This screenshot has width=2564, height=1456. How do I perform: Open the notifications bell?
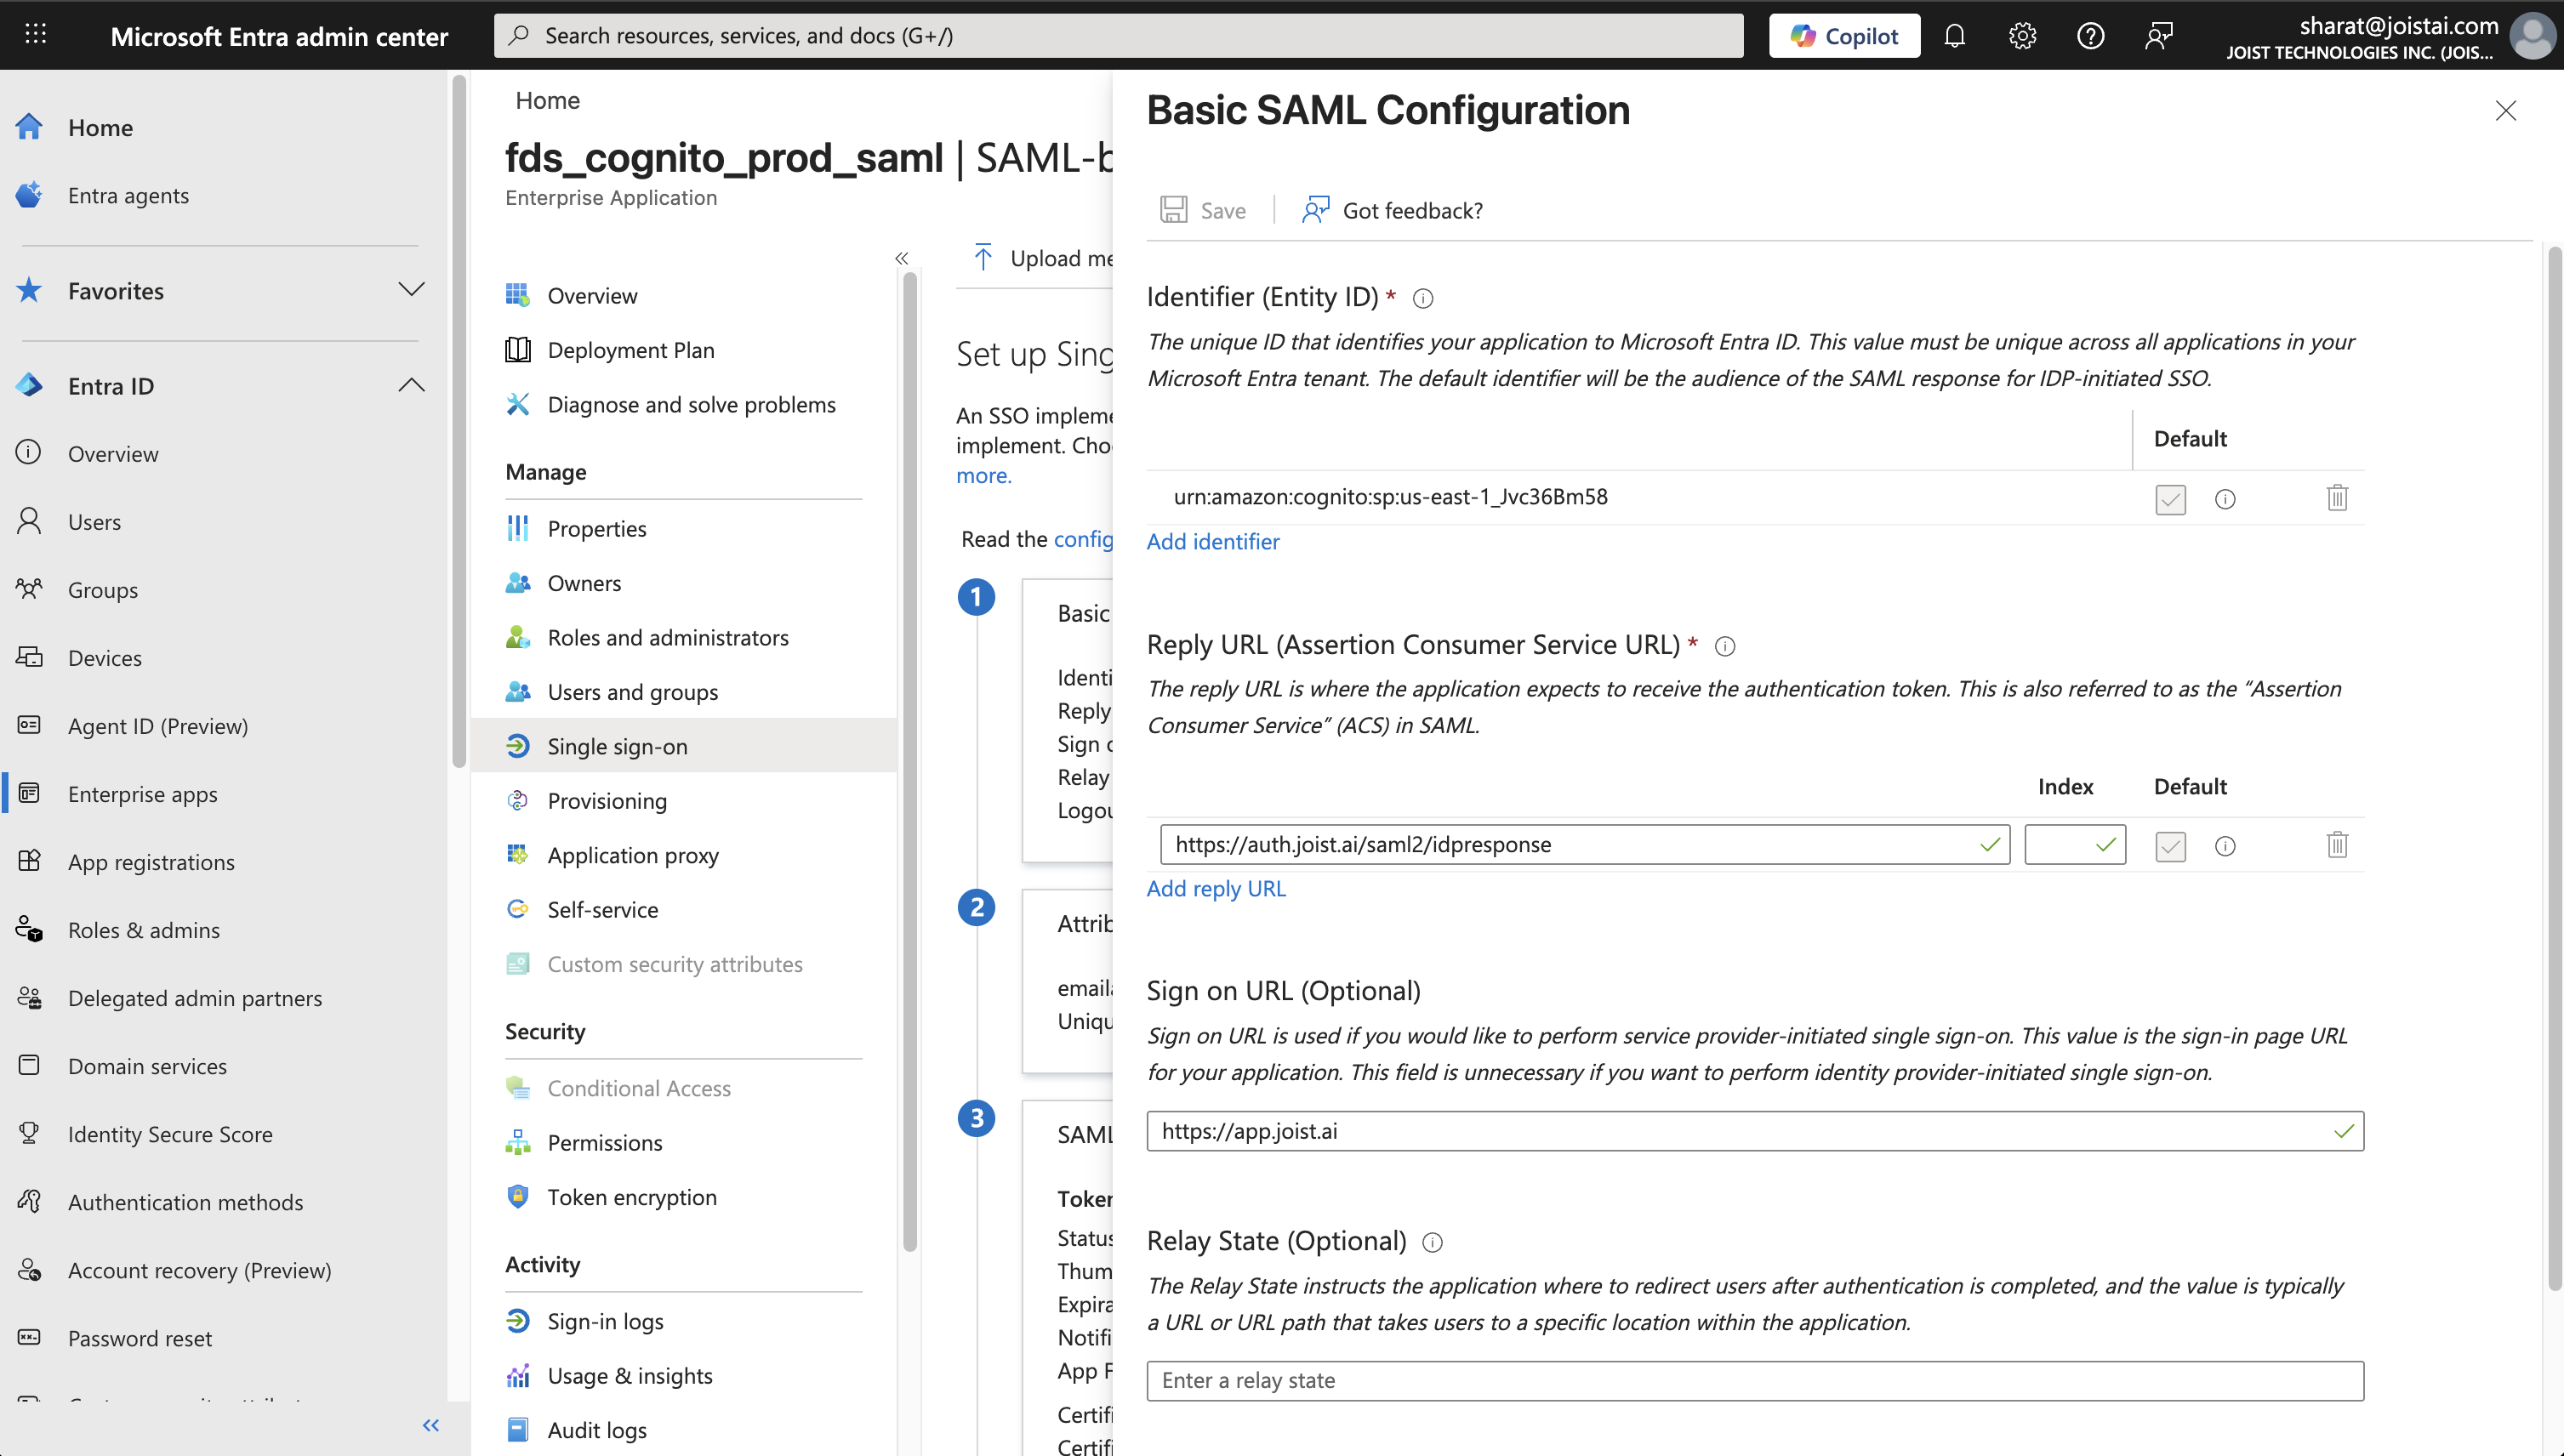[x=1954, y=36]
